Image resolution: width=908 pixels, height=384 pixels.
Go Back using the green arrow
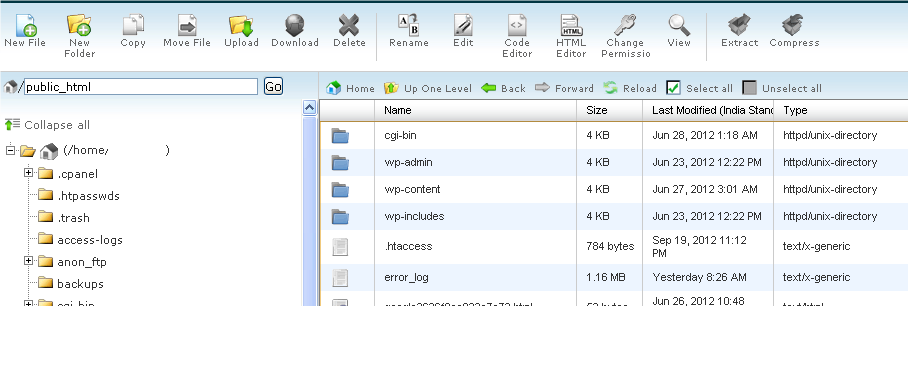click(503, 88)
